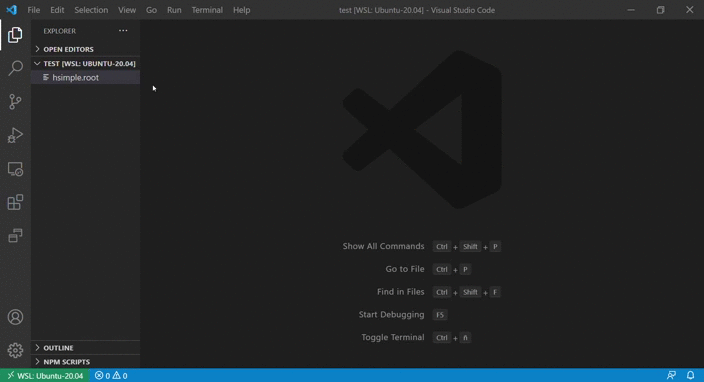Open the Accounts icon in activity bar
The width and height of the screenshot is (704, 382).
pyautogui.click(x=15, y=317)
